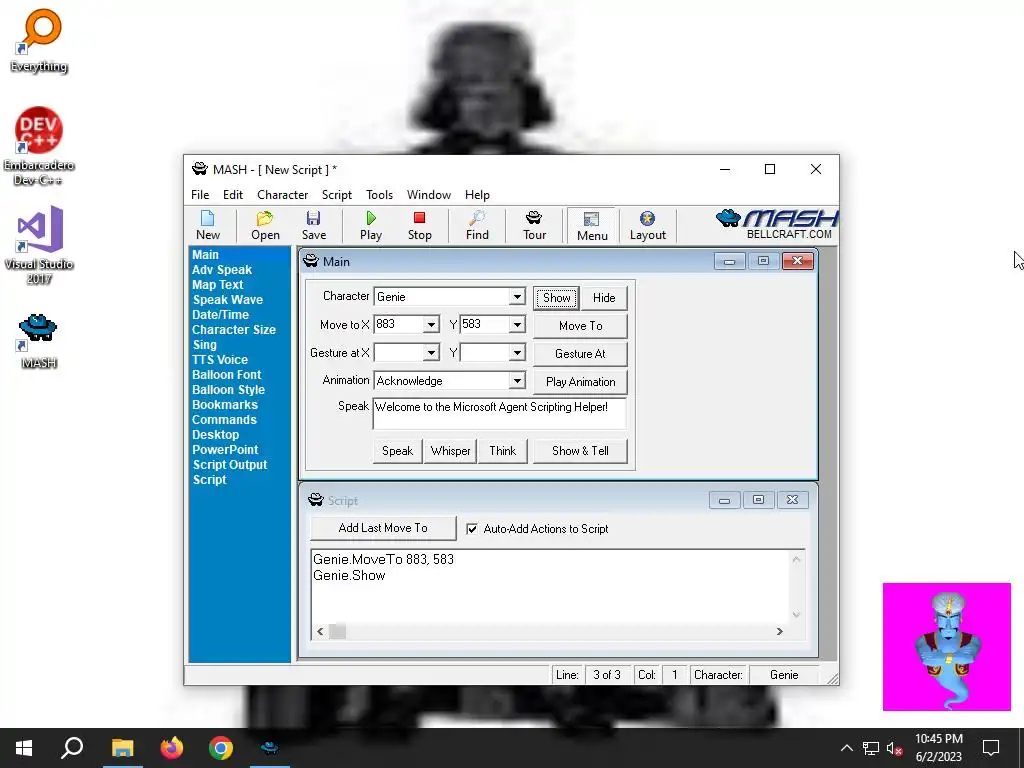The image size is (1024, 768).
Task: Click the script horizontal scrollbar thumb
Action: click(x=337, y=632)
